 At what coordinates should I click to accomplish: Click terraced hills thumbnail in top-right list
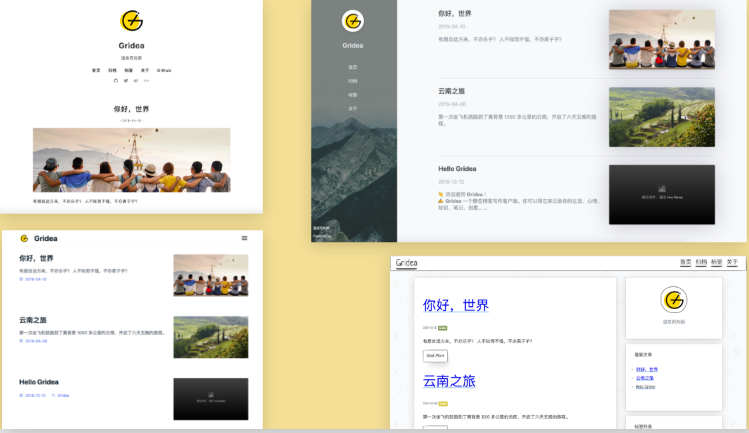(662, 117)
